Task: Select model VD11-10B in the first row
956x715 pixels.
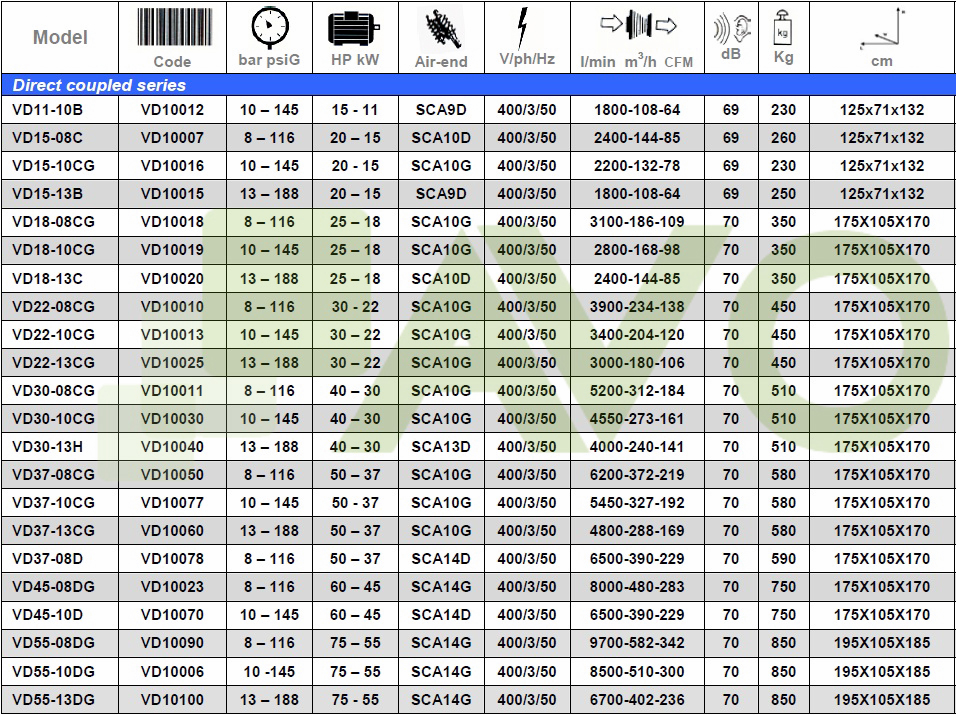Action: [x=47, y=110]
